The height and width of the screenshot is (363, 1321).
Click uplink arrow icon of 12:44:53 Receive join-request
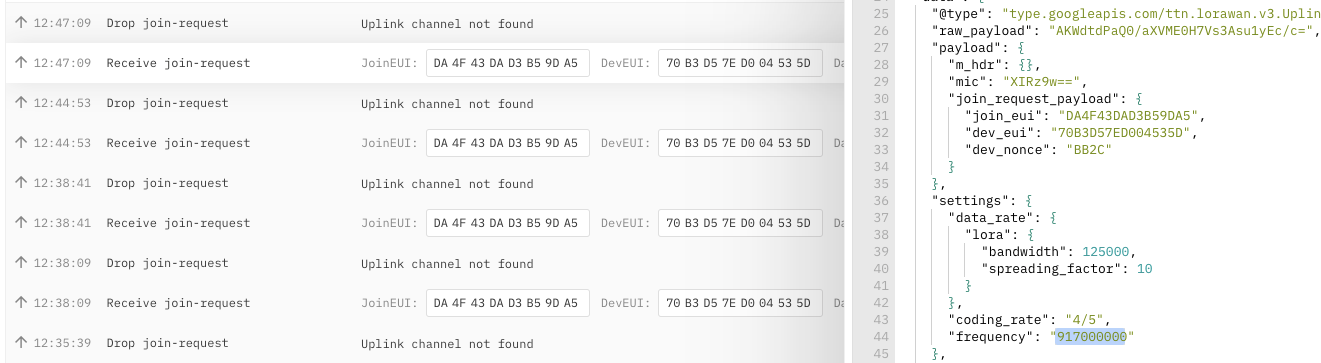pyautogui.click(x=21, y=143)
